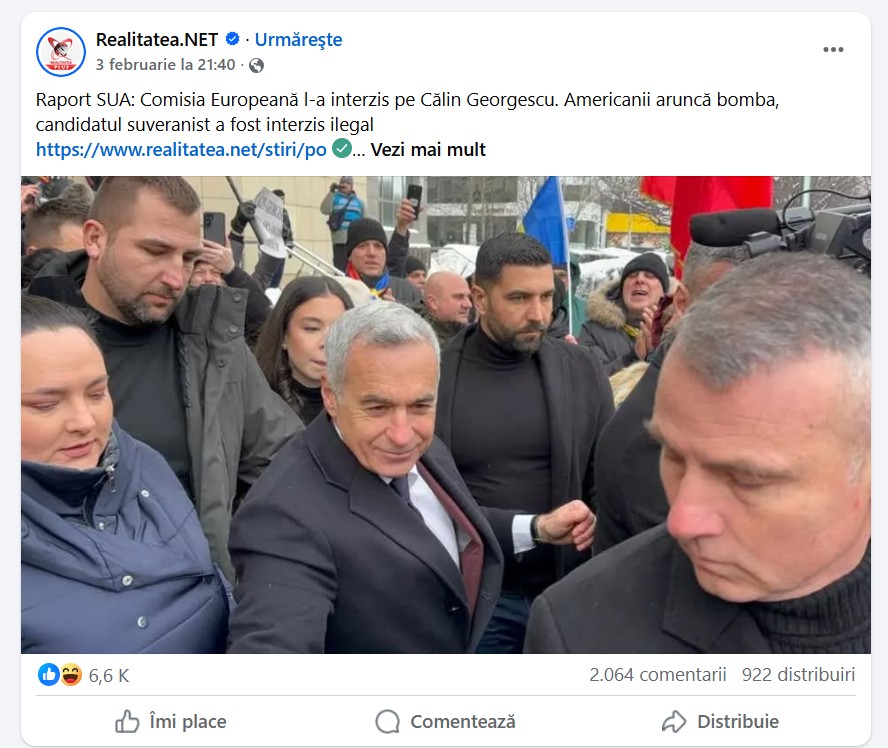This screenshot has width=888, height=748.
Task: View the 6,6 K reactions list
Action: coord(109,675)
